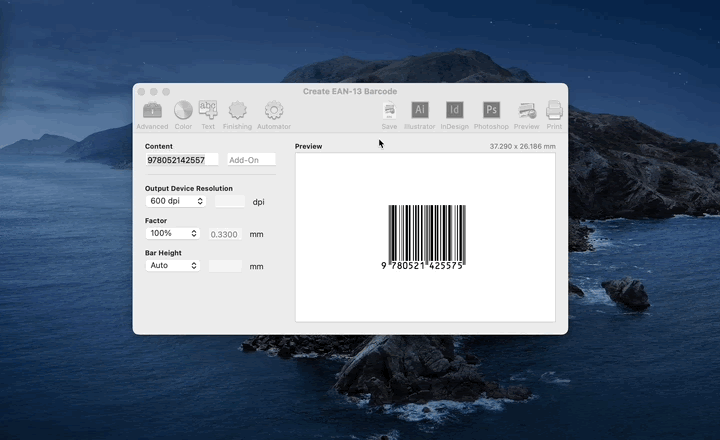Send barcode to Photoshop
720x440 pixels.
pyautogui.click(x=491, y=115)
